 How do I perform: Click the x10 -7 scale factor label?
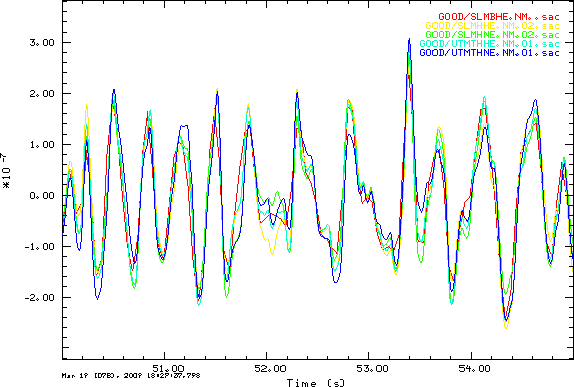point(7,171)
